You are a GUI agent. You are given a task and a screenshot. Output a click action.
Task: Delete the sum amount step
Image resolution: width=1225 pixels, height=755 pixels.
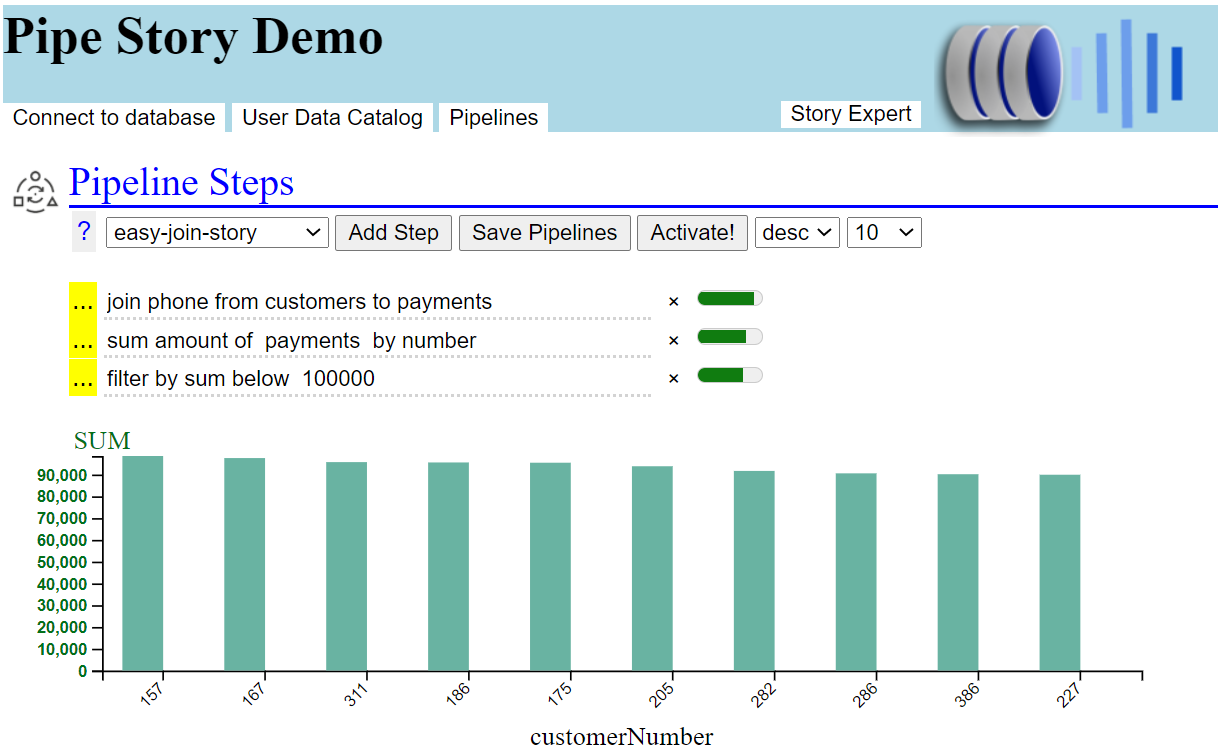pos(673,340)
